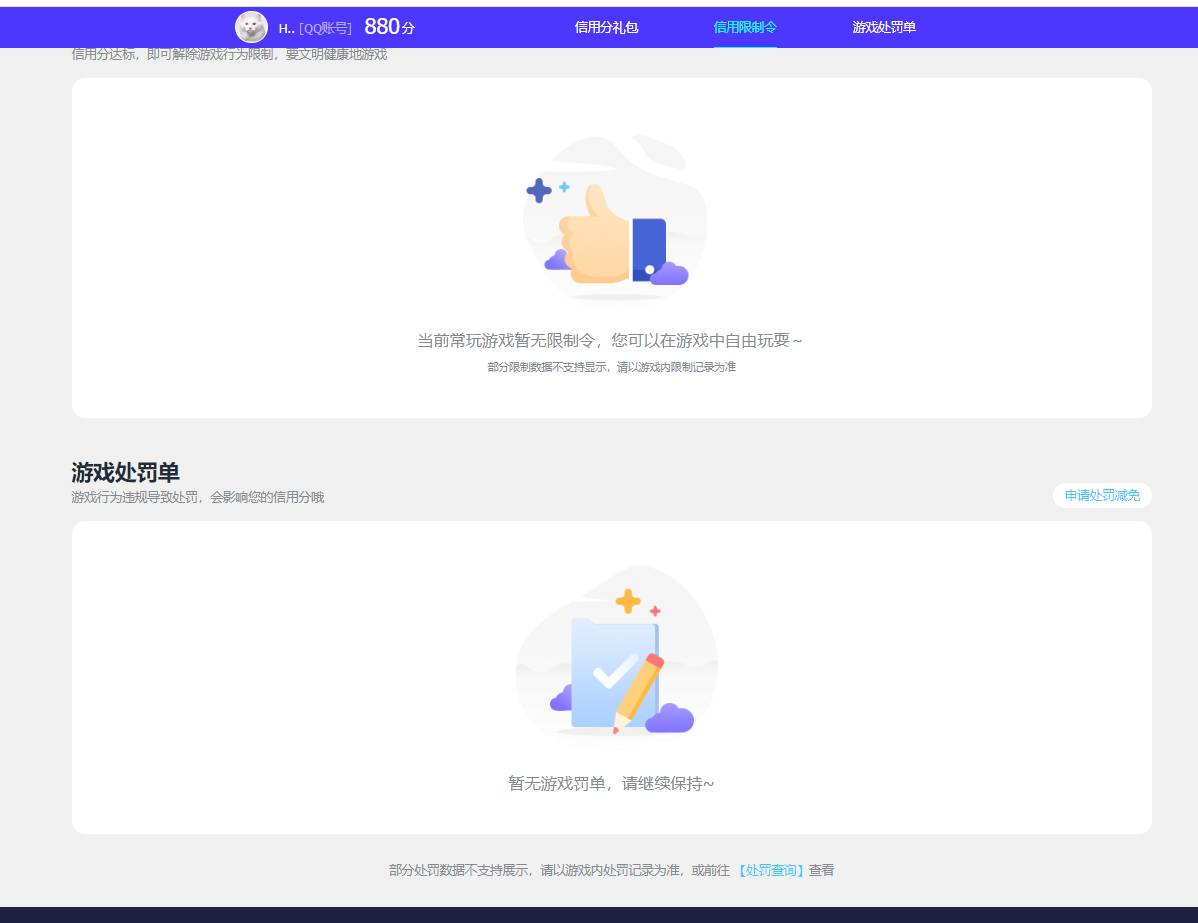Click the dark footer bar at page bottom

click(599, 914)
